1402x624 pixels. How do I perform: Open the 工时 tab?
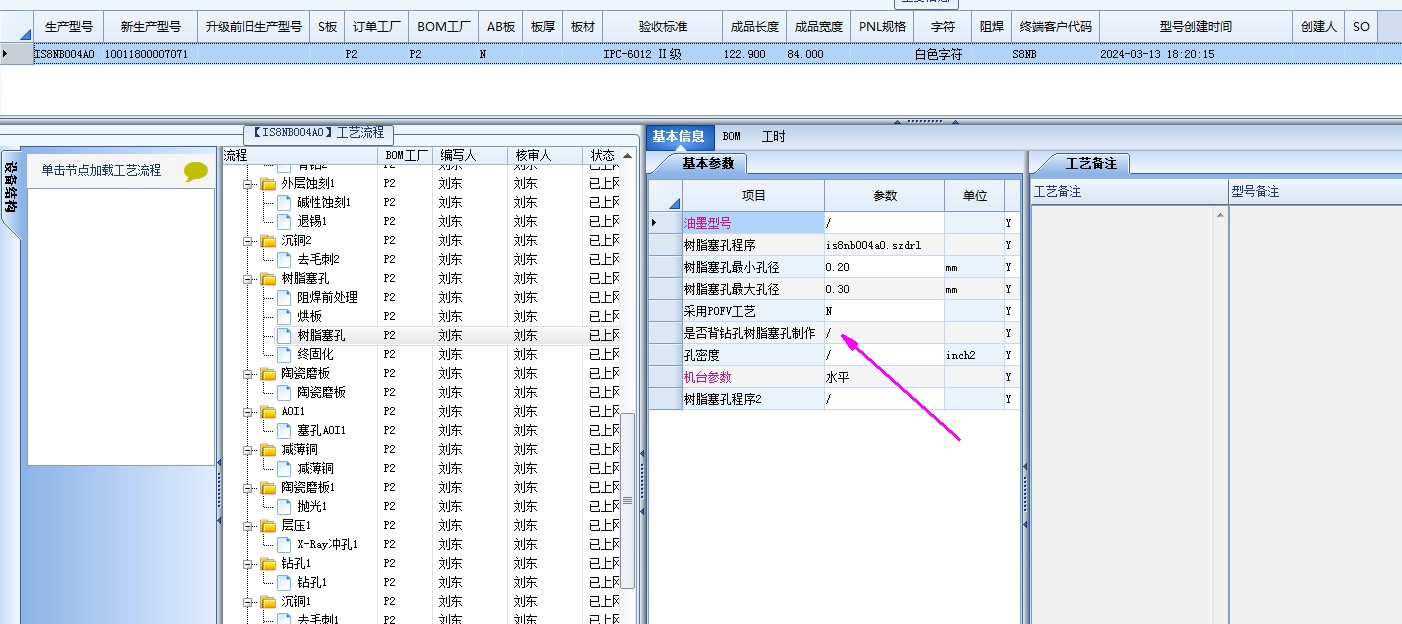(x=773, y=137)
